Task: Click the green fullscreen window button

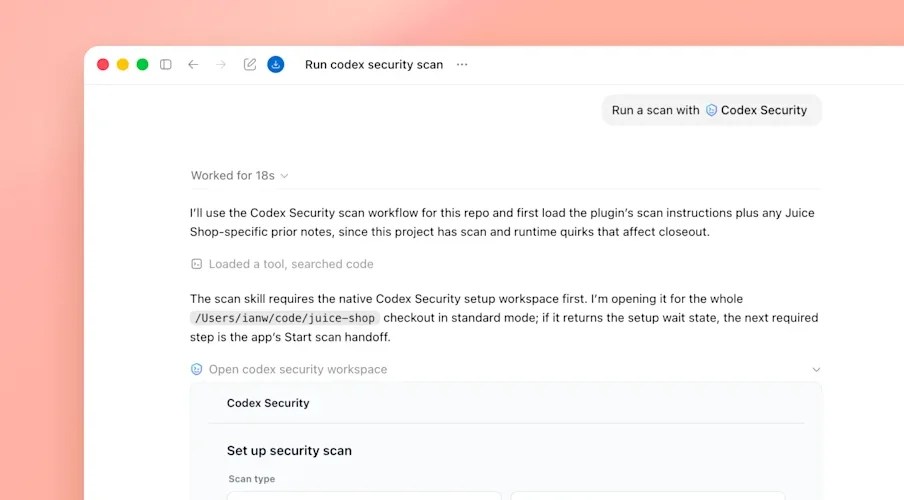Action: [142, 65]
